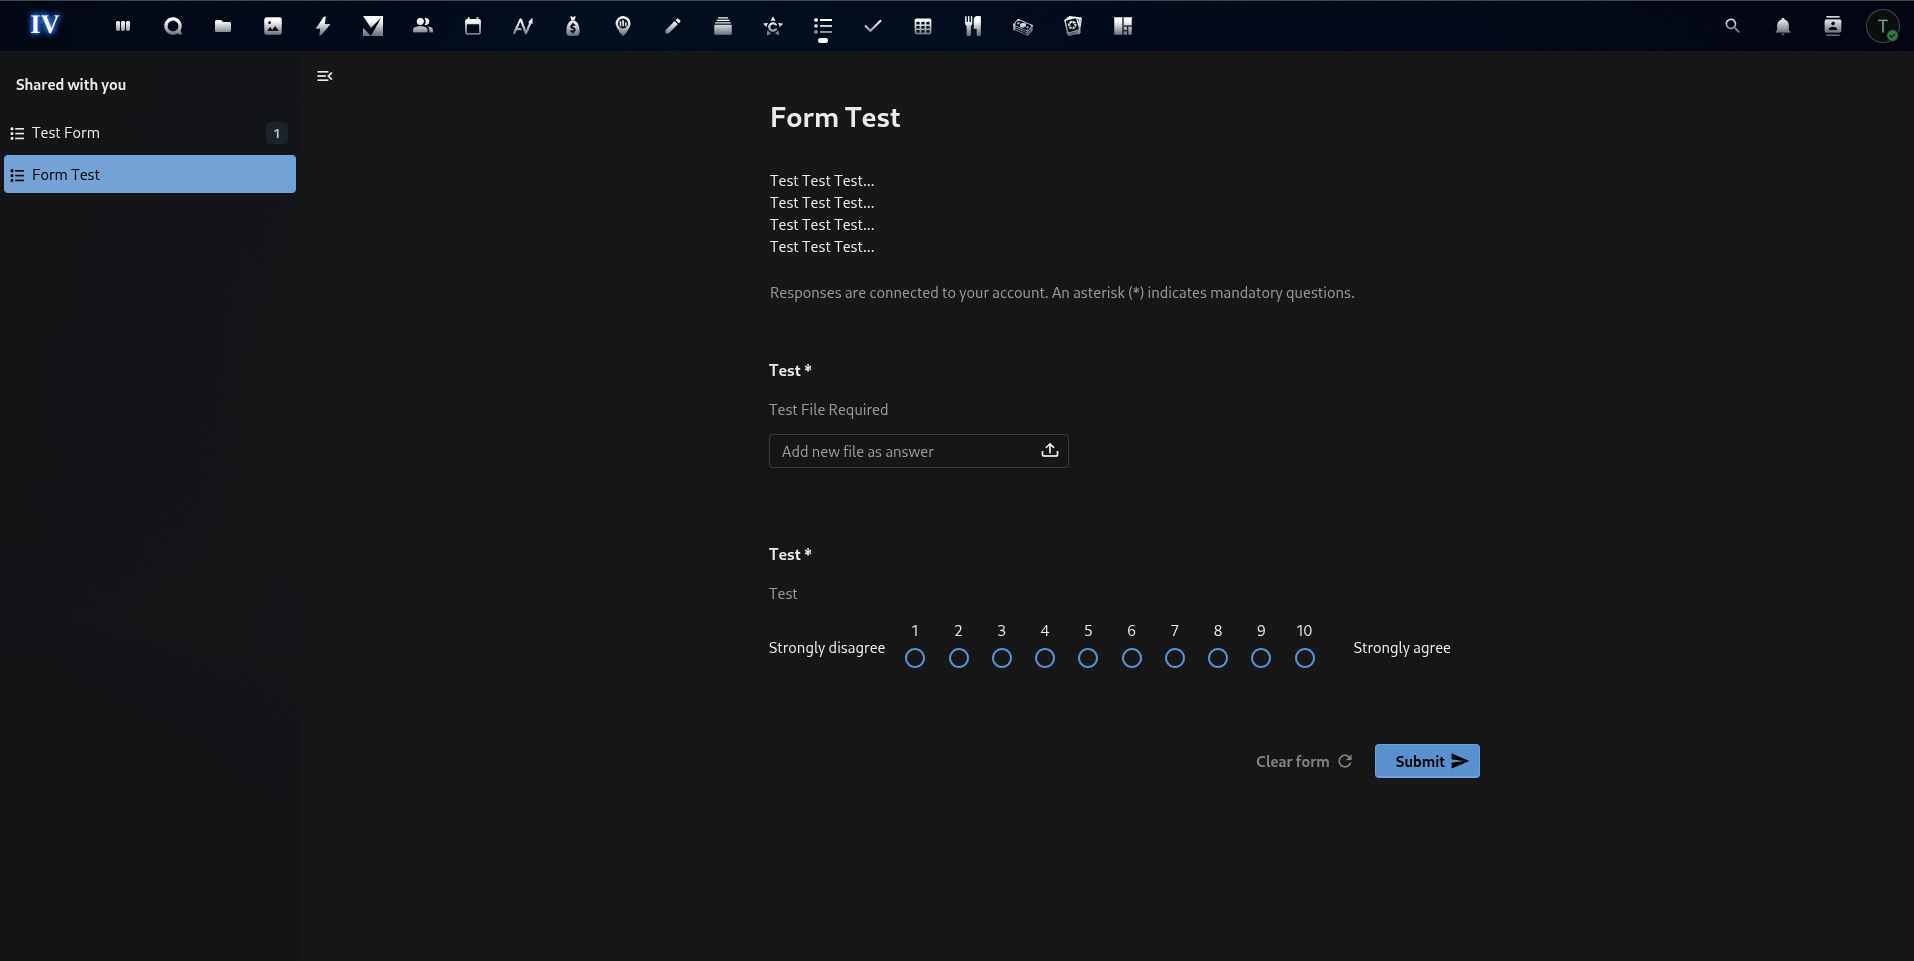Select rating 1 on the agreement scale
Screen dimensions: 1914x961
[915, 658]
